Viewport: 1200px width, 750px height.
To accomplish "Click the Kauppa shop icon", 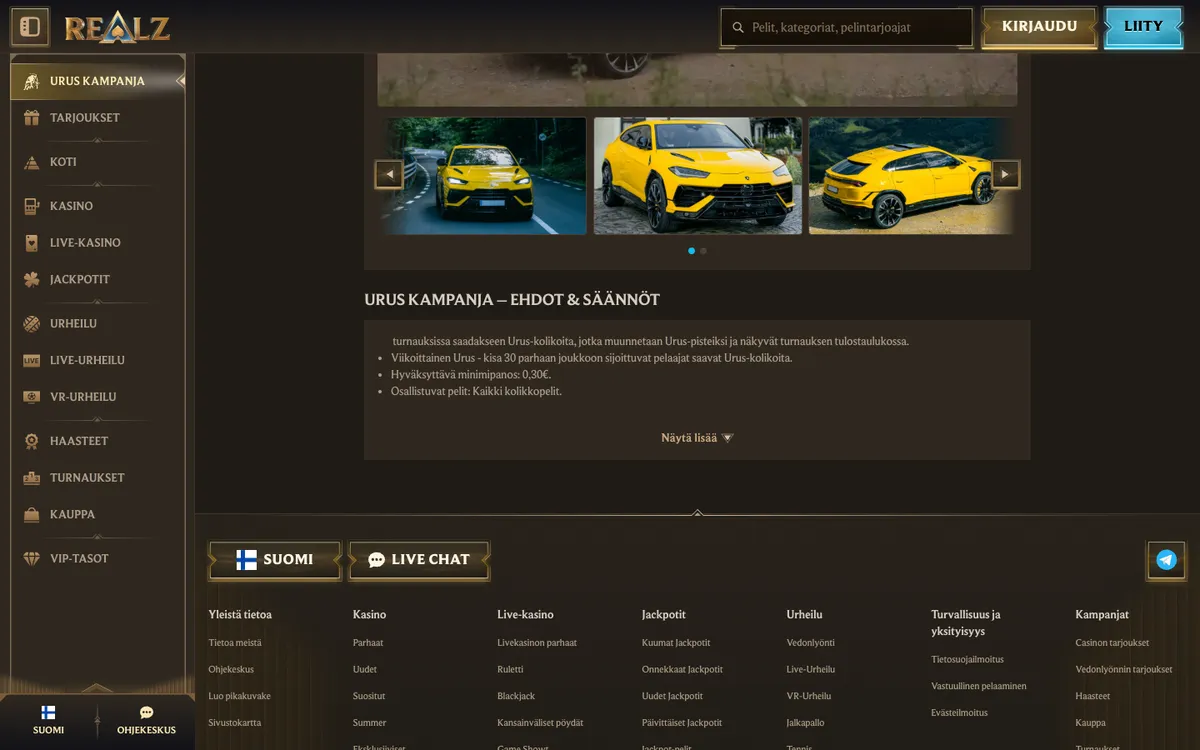I will coord(31,515).
